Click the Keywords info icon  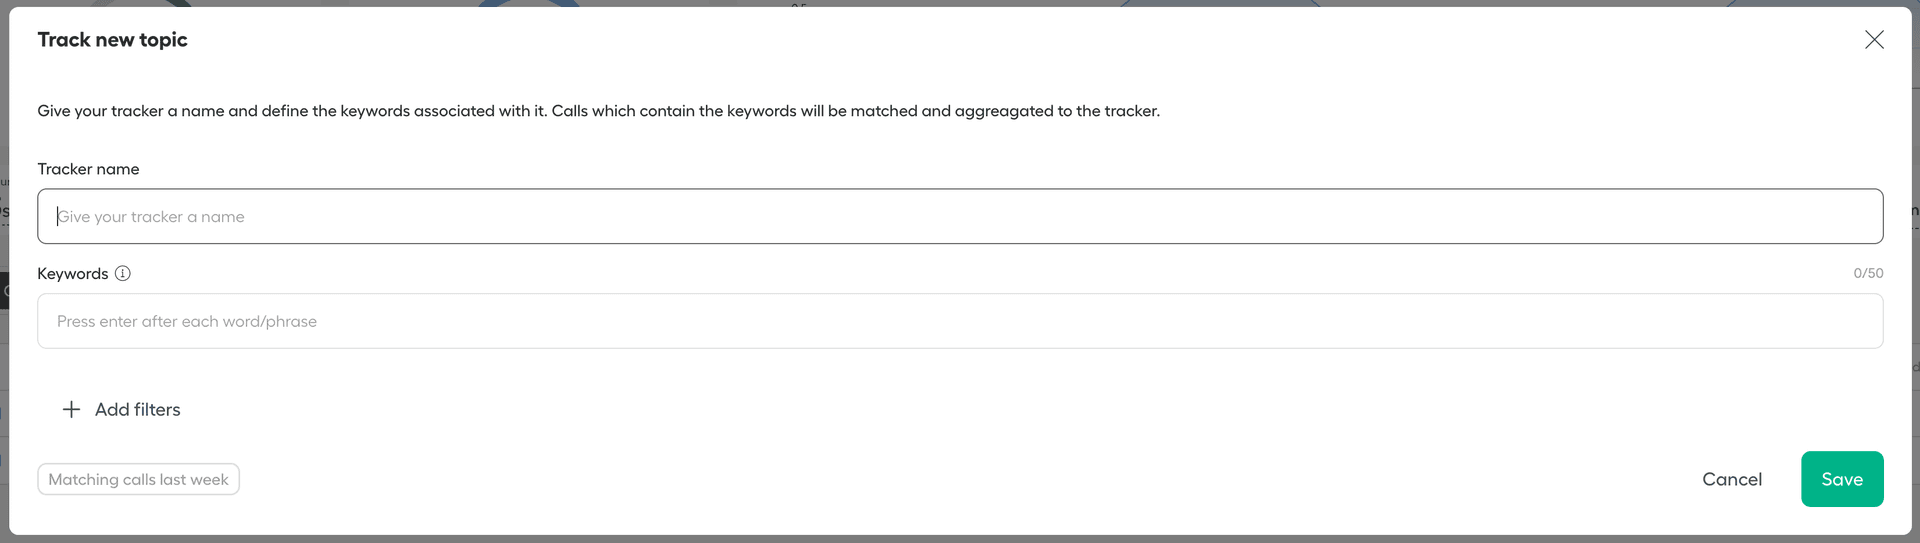[123, 273]
